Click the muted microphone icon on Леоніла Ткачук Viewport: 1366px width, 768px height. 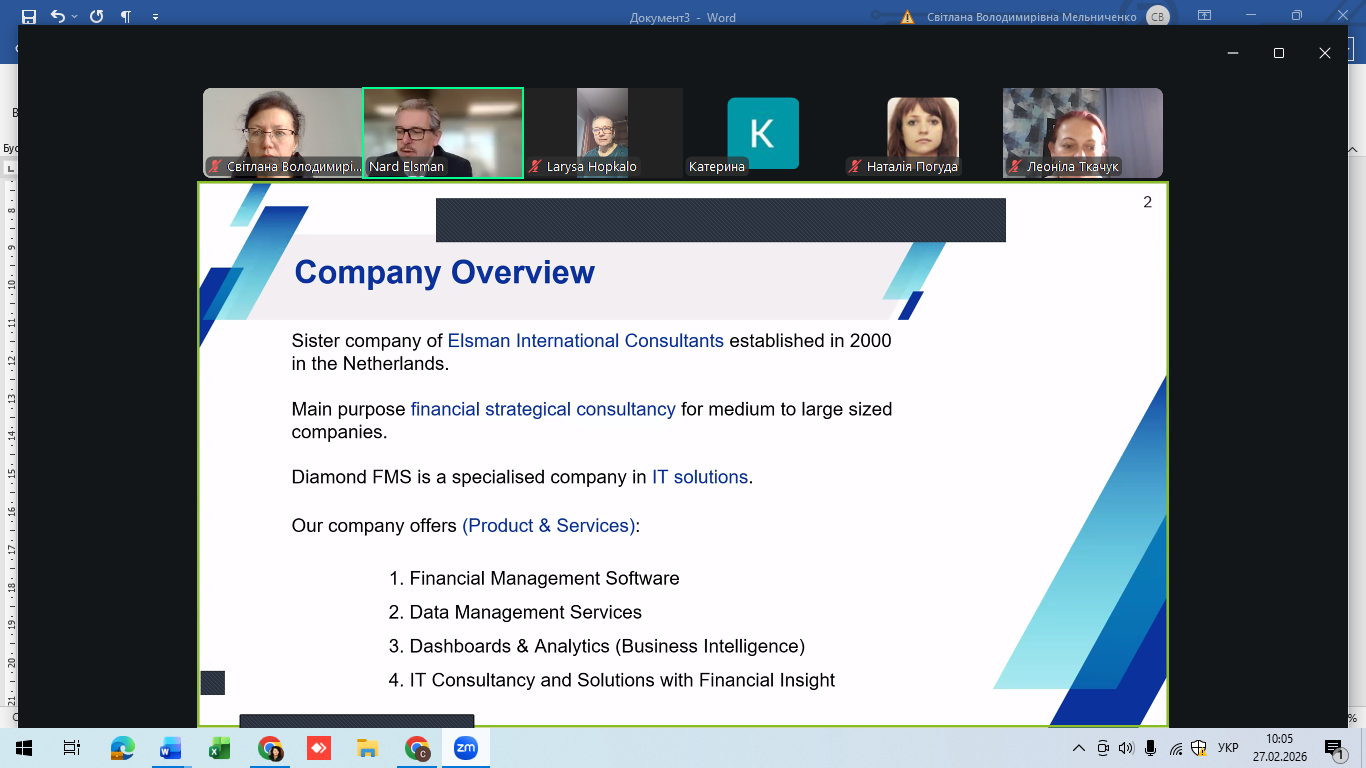coord(1016,167)
